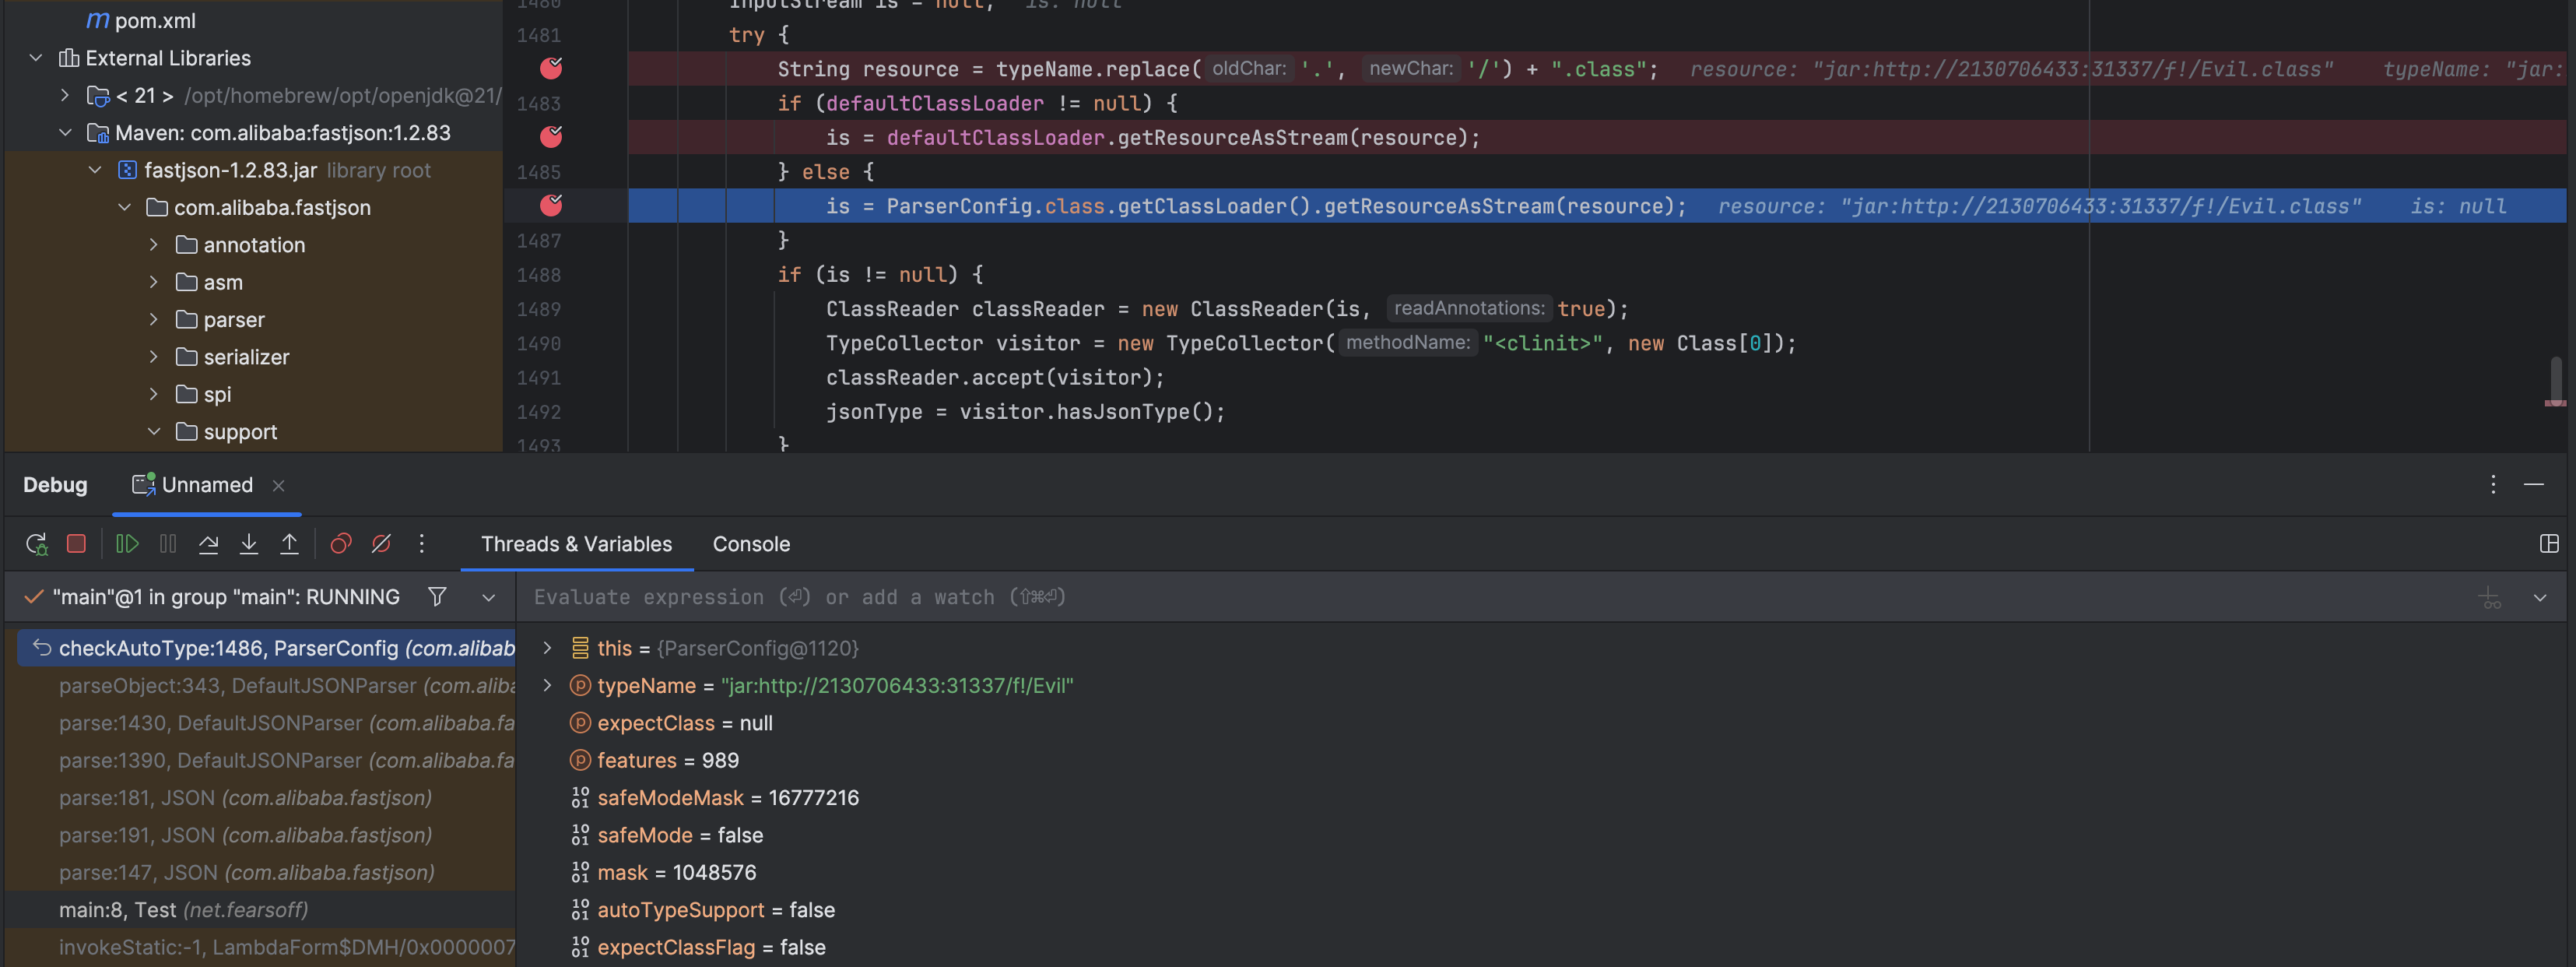This screenshot has height=967, width=2576.
Task: Collapse the support folder
Action: click(153, 432)
